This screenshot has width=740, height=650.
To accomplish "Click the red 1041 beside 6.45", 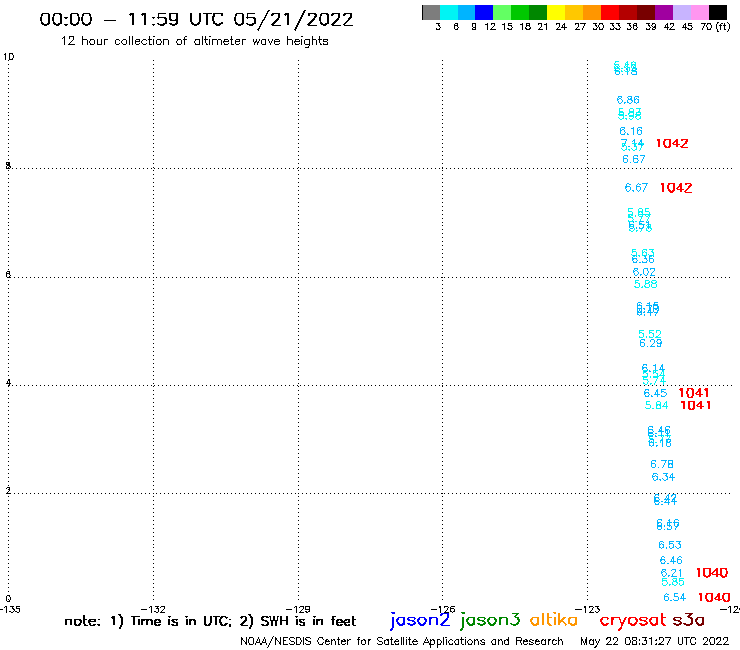I will pyautogui.click(x=694, y=393).
